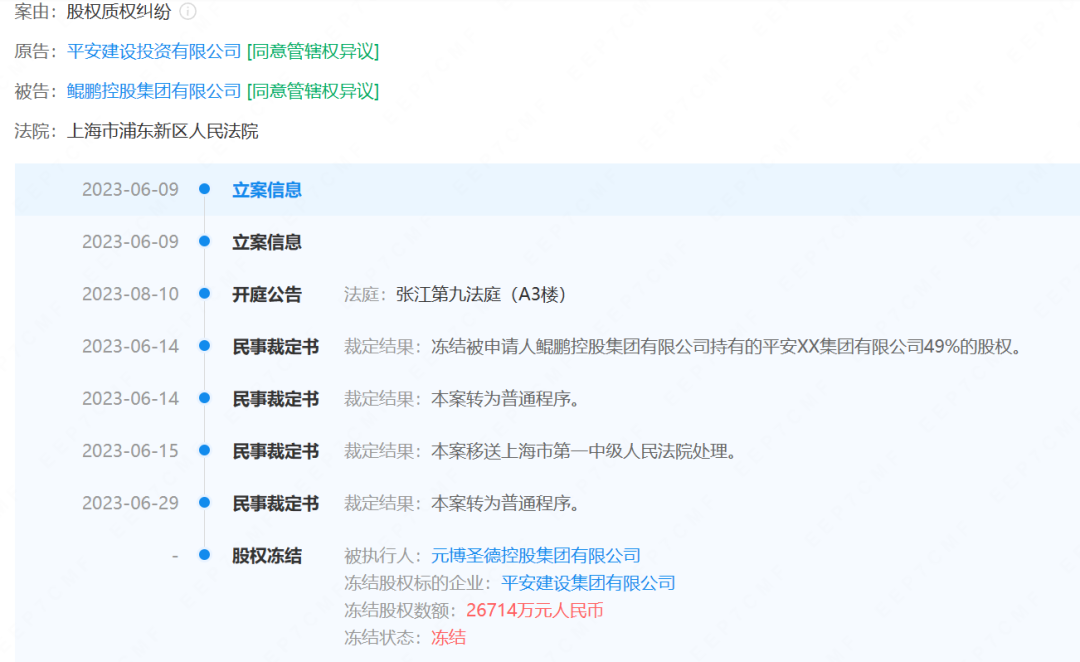Click the ruling text about freezing 49% equity
This screenshot has height=662, width=1080.
pyautogui.click(x=726, y=346)
